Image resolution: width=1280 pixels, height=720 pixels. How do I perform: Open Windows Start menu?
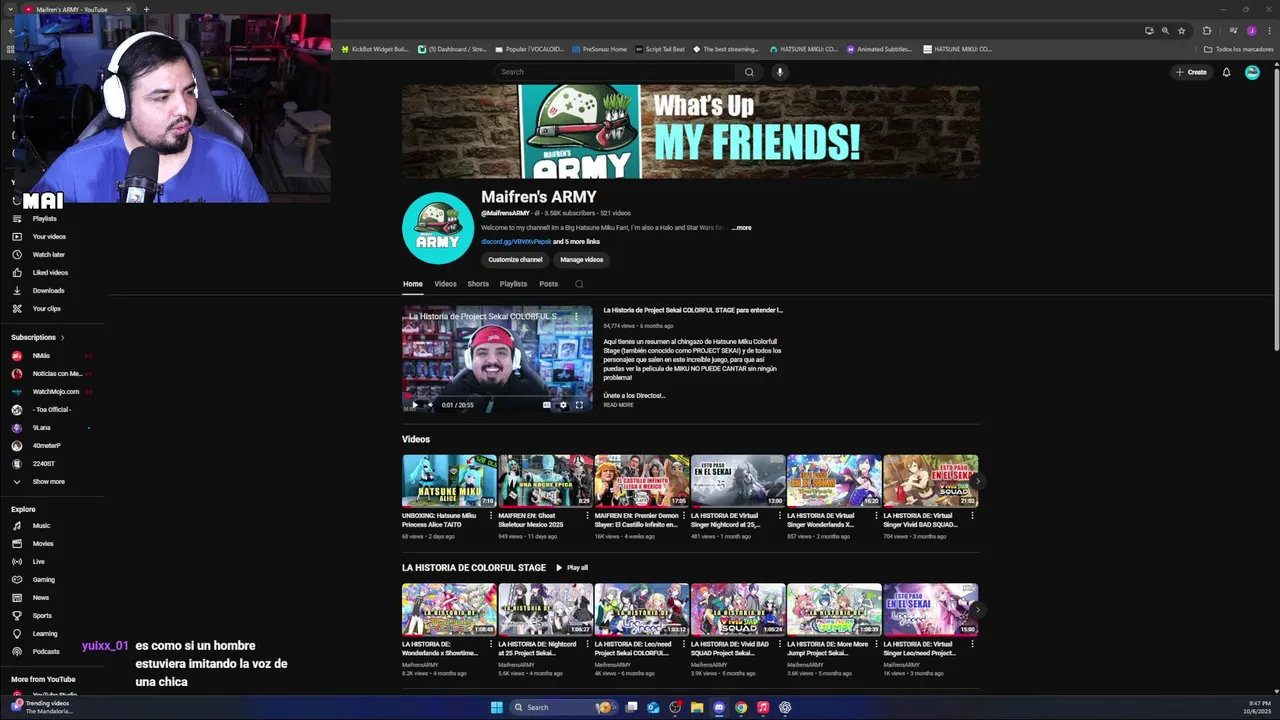click(x=497, y=708)
